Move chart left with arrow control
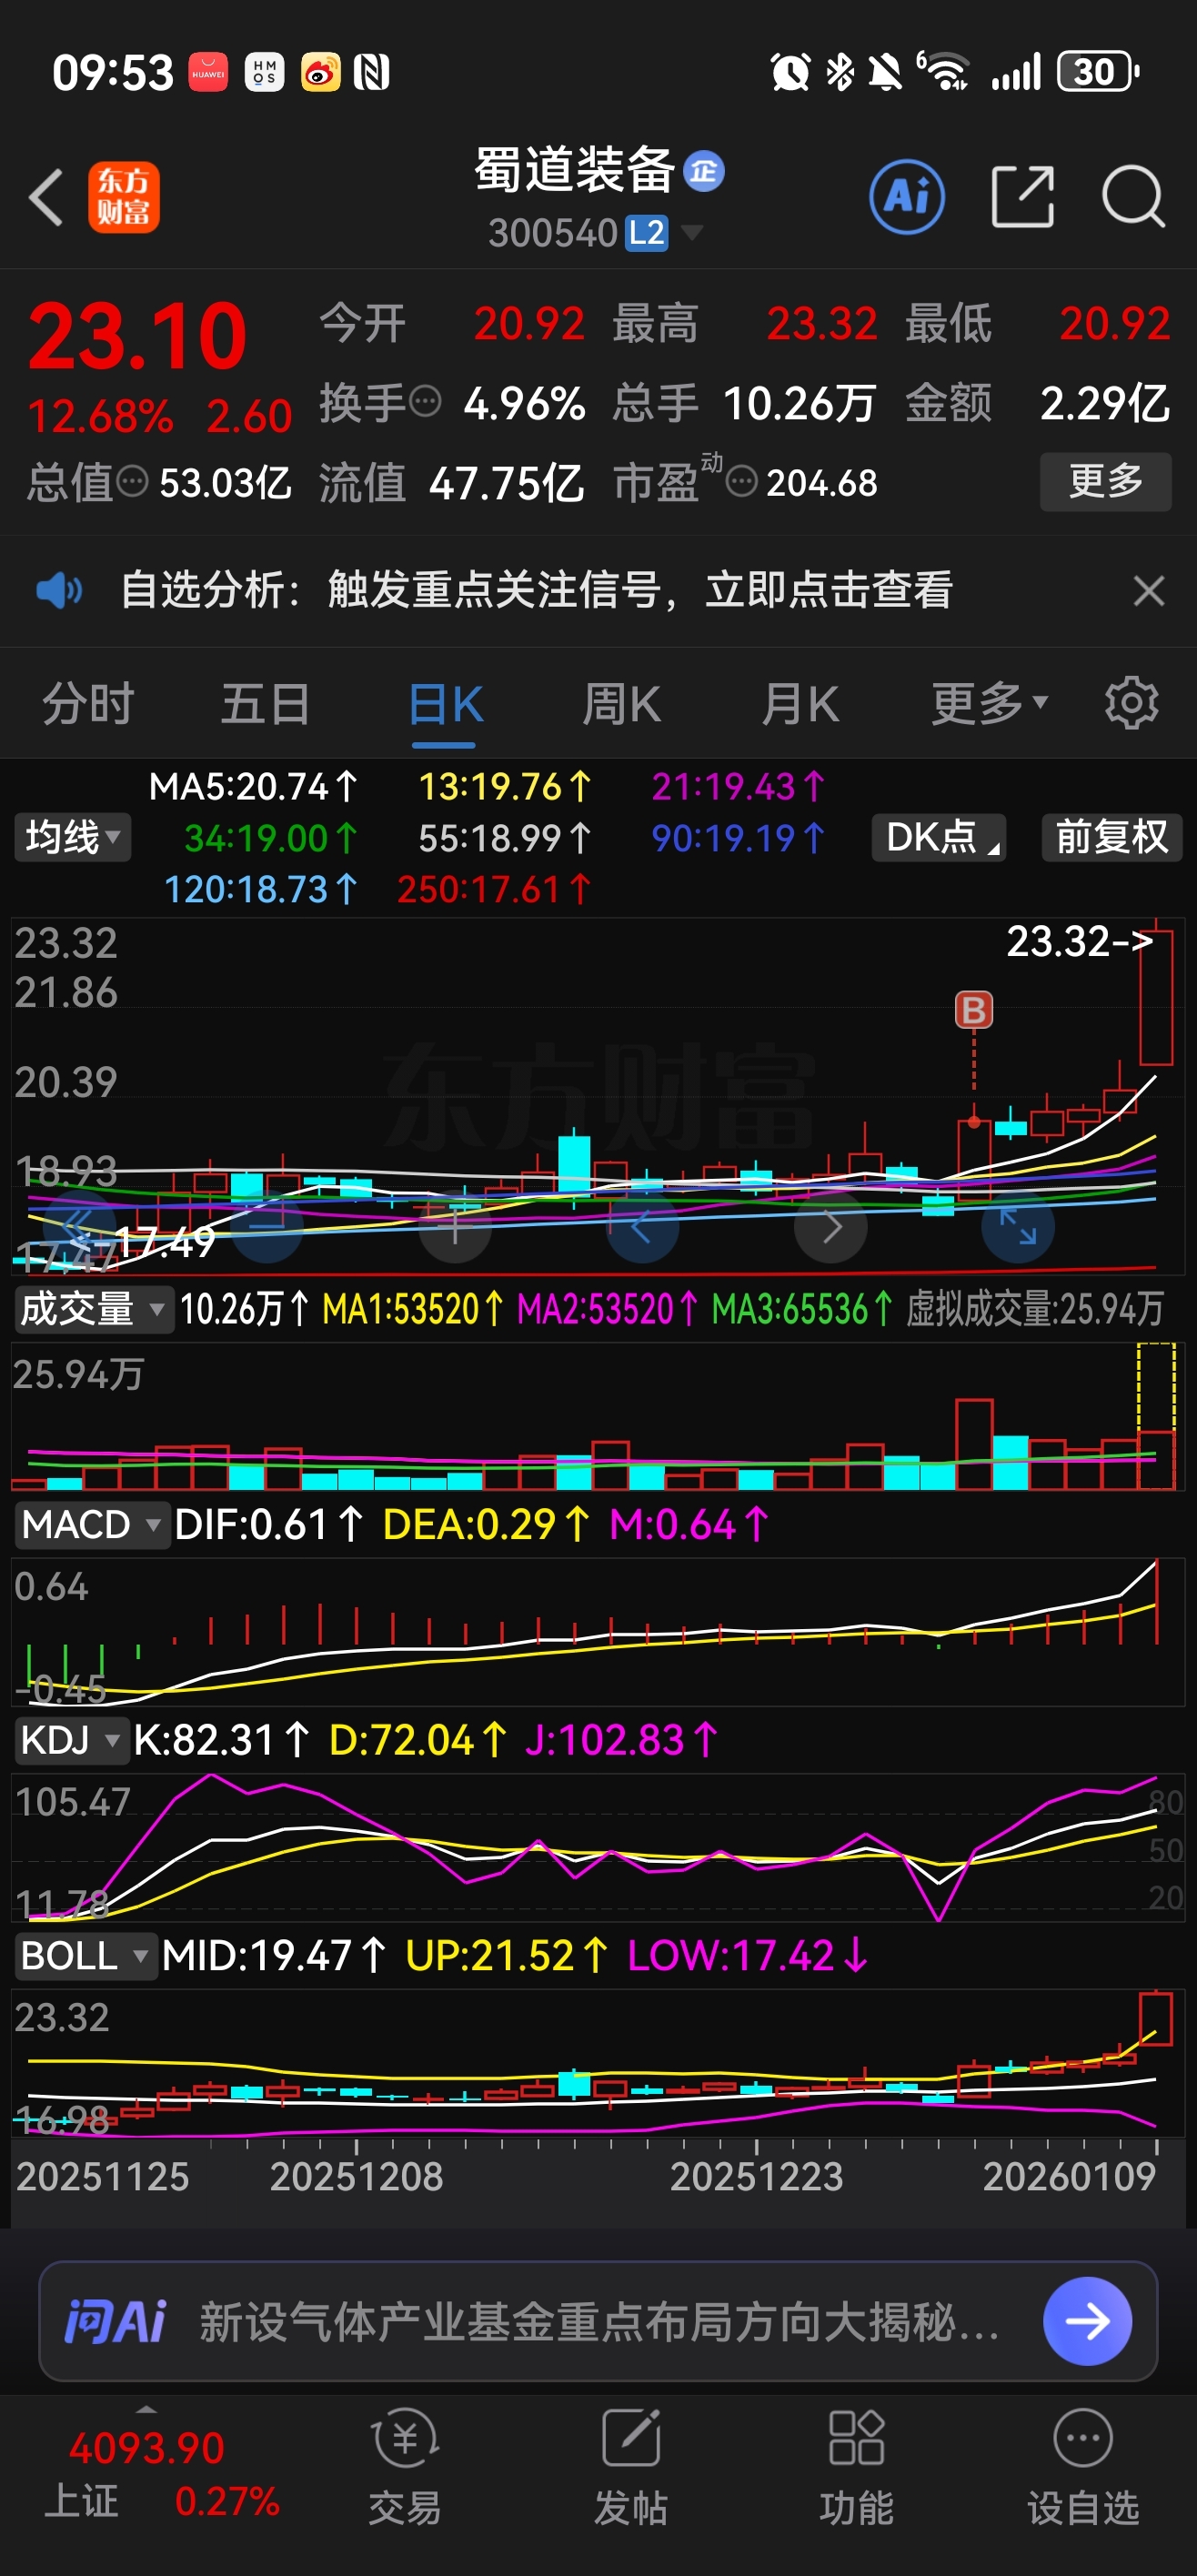Image resolution: width=1197 pixels, height=2576 pixels. pos(642,1226)
